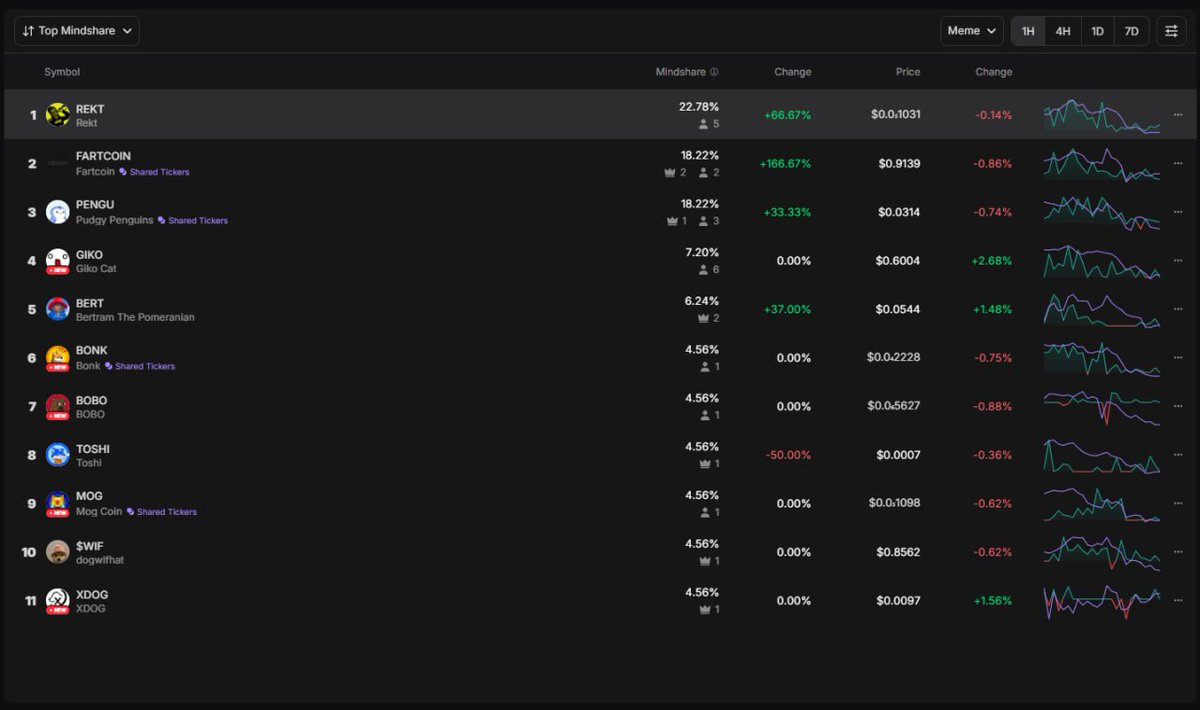Sort by the Price column header
The image size is (1200, 710).
point(908,72)
